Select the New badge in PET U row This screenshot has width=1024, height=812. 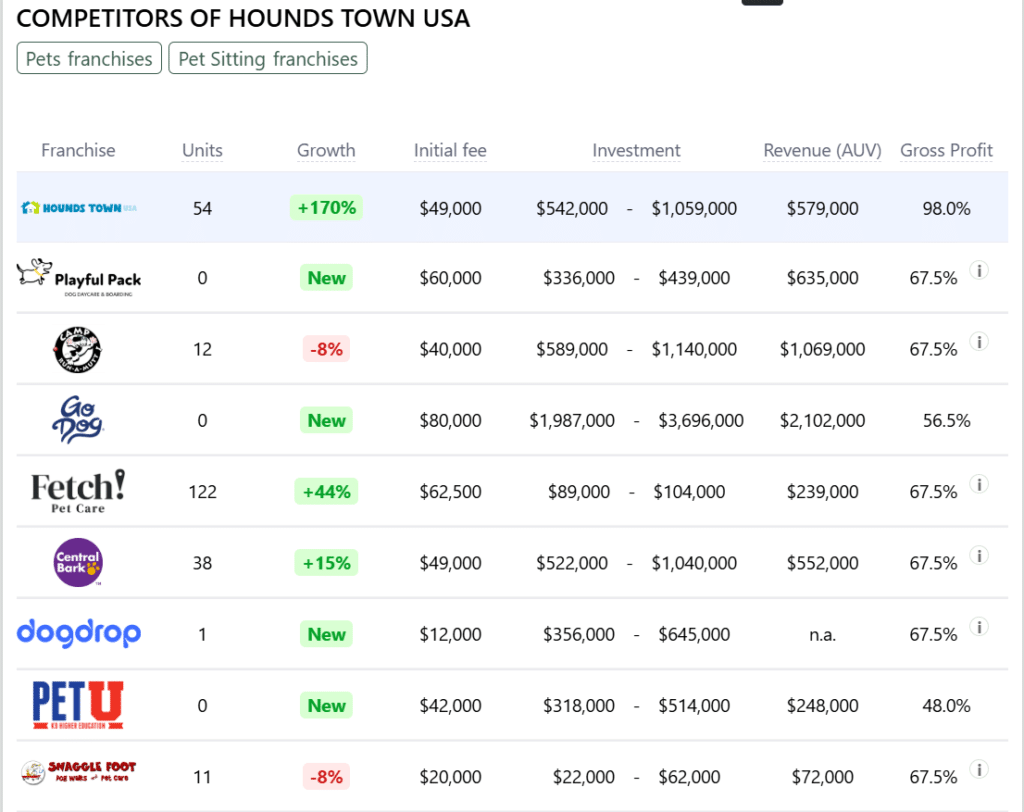(326, 705)
